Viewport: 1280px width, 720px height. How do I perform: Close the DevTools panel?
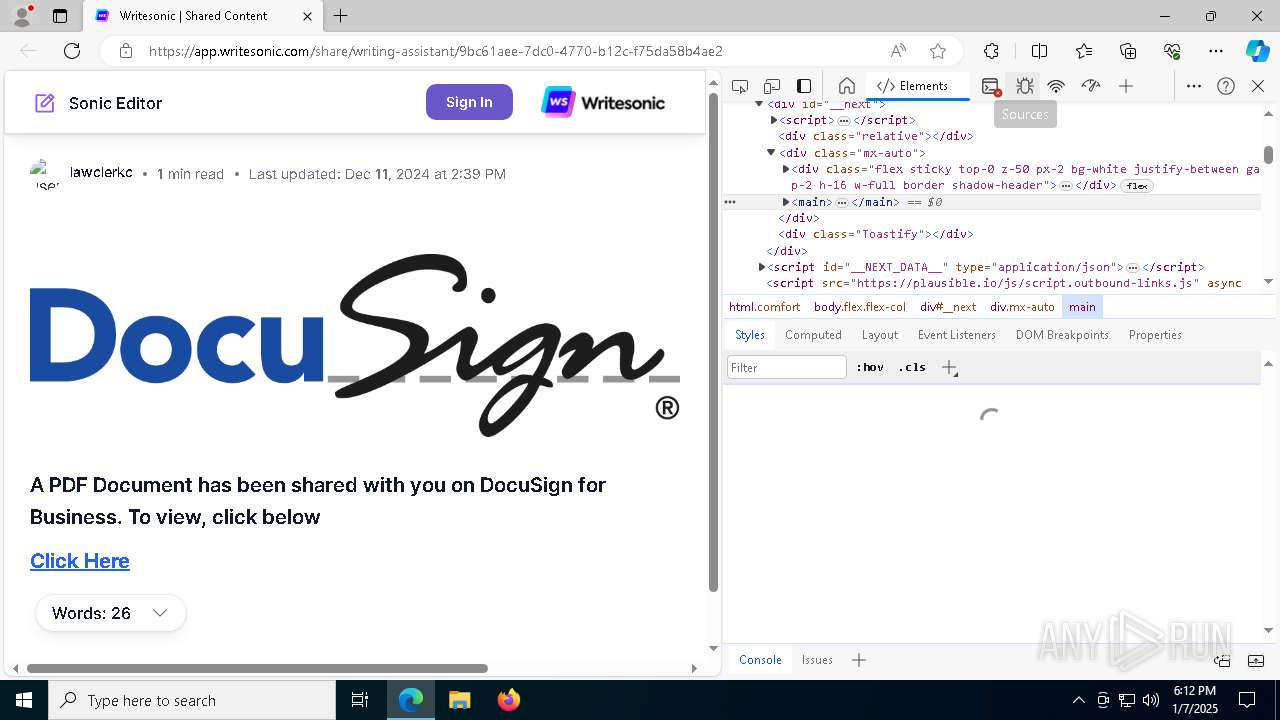coord(1258,86)
